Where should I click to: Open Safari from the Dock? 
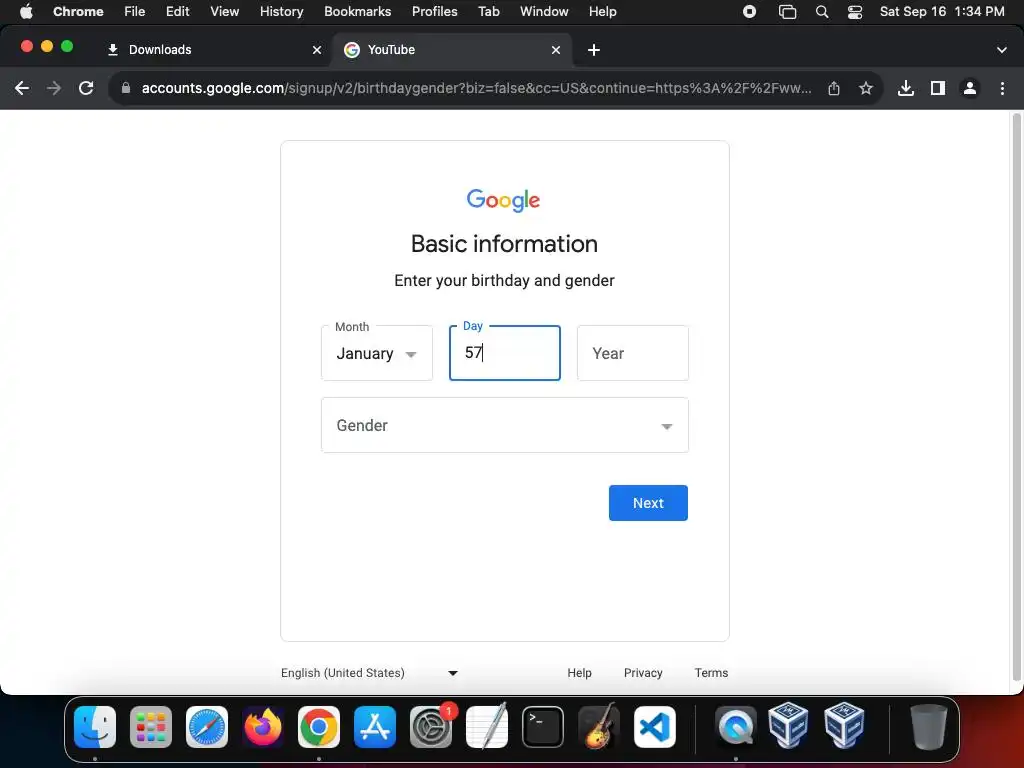point(207,727)
